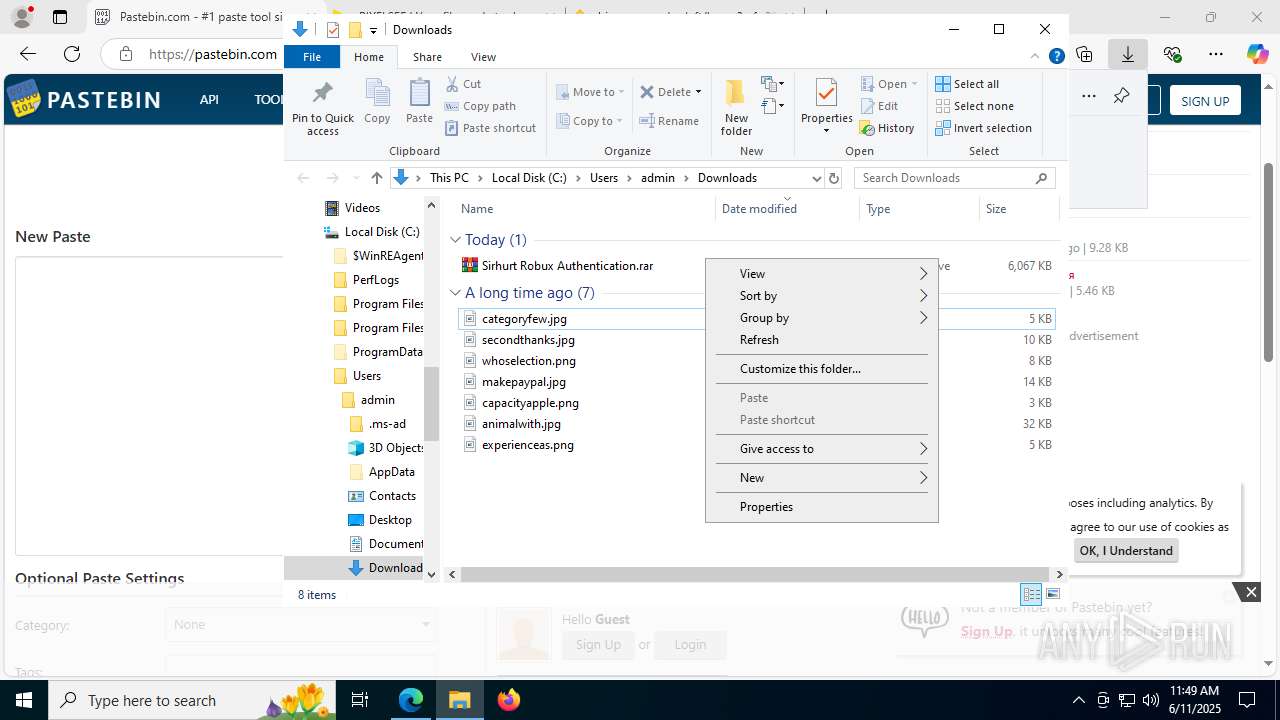1280x720 pixels.
Task: Open the Delete dropdown arrow
Action: [698, 92]
